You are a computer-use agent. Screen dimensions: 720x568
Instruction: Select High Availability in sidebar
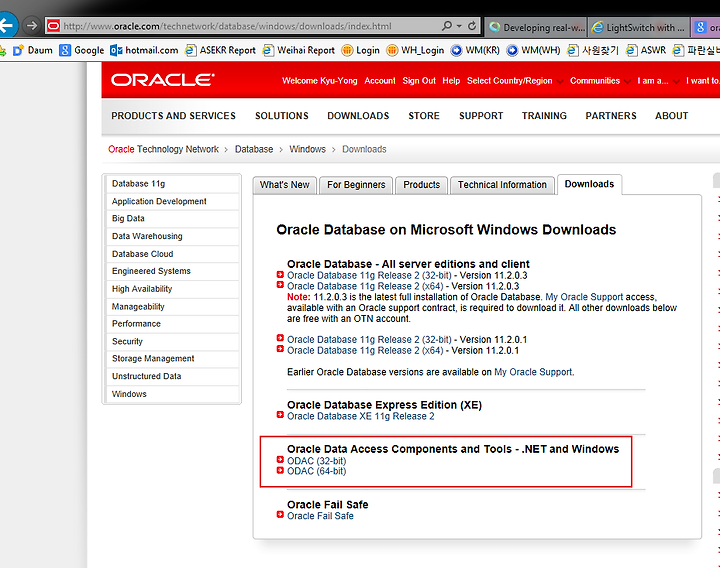coord(173,289)
